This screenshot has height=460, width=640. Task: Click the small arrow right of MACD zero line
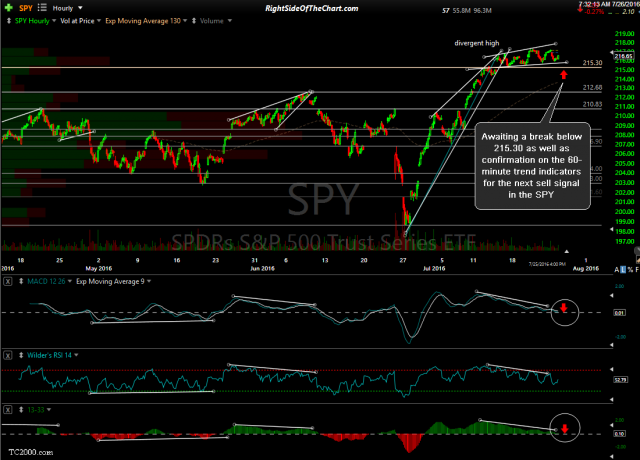[611, 296]
